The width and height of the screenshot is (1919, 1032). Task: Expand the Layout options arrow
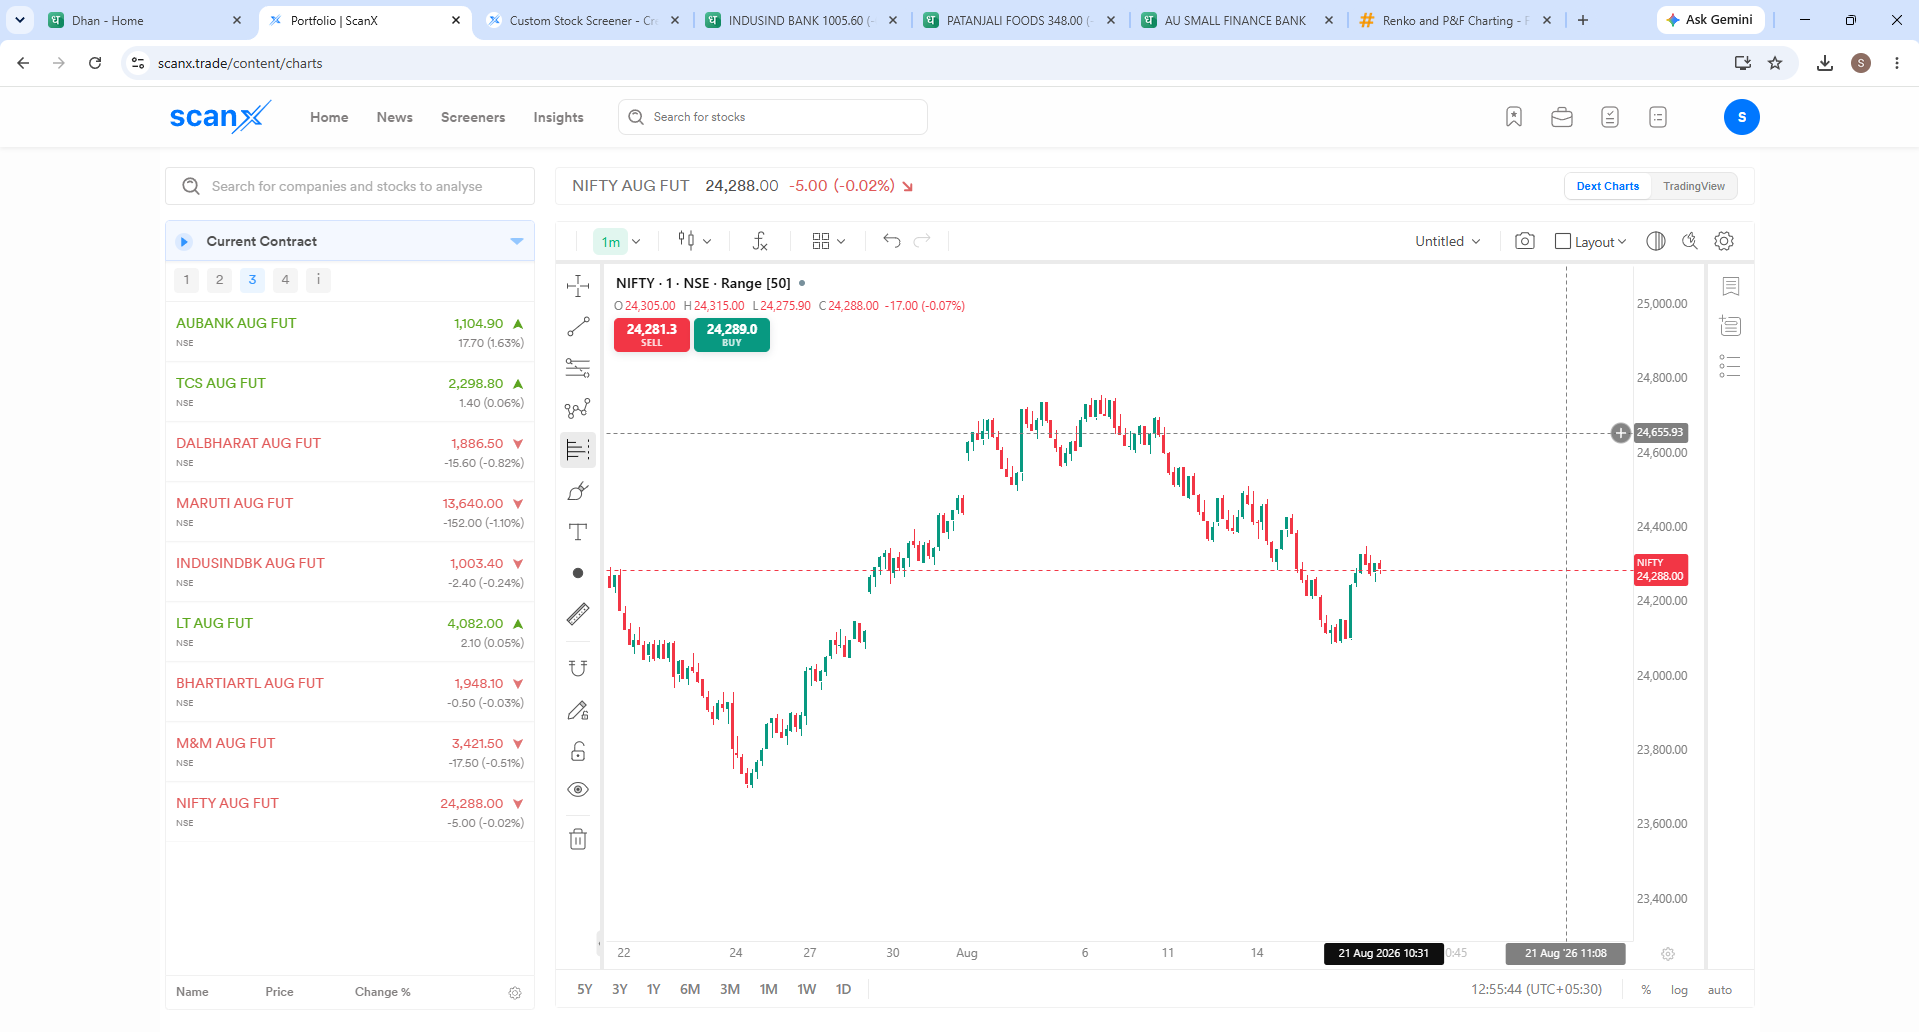[x=1622, y=241]
